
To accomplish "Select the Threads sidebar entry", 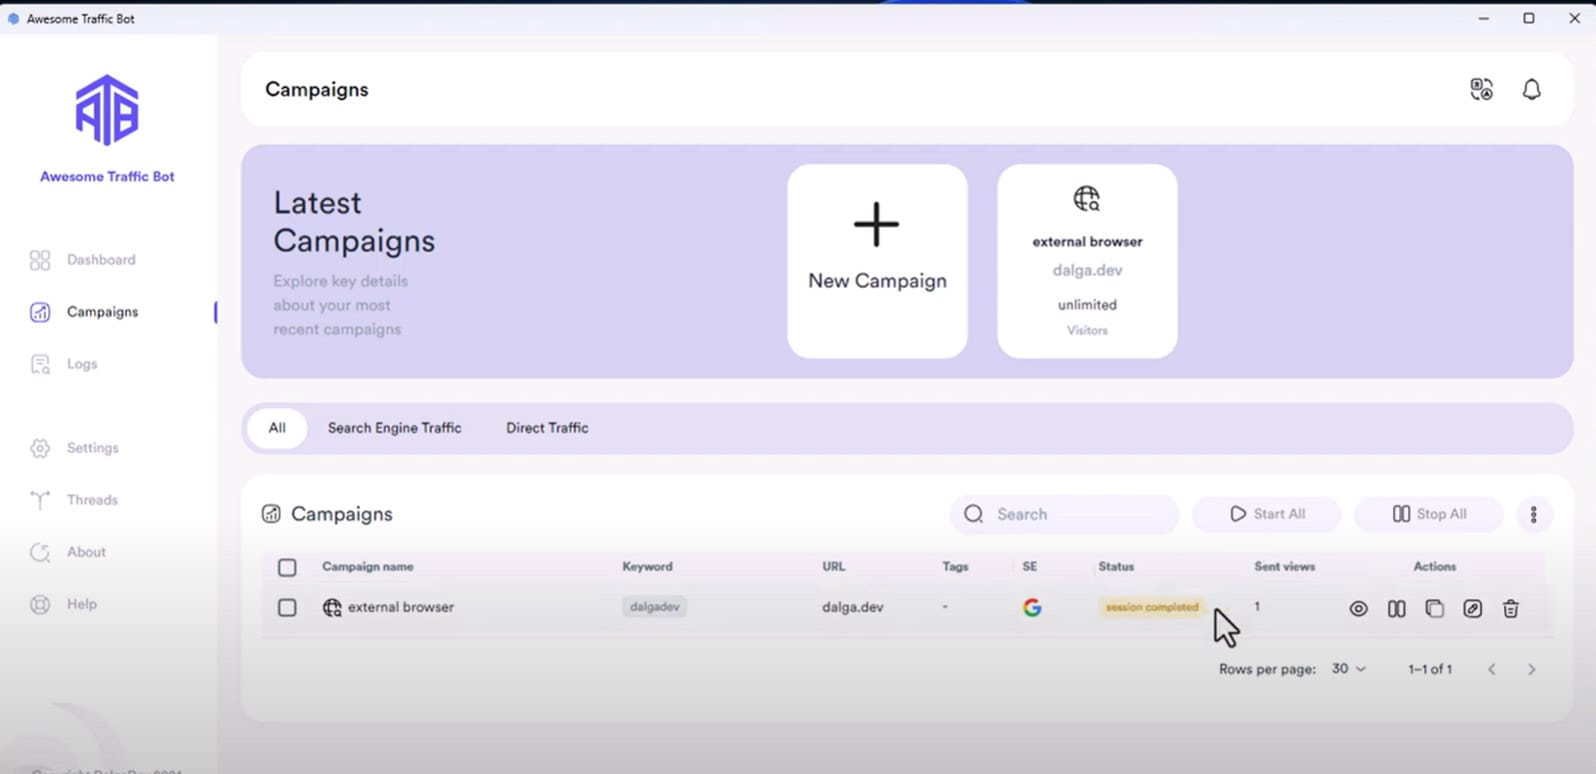I will (74, 500).
